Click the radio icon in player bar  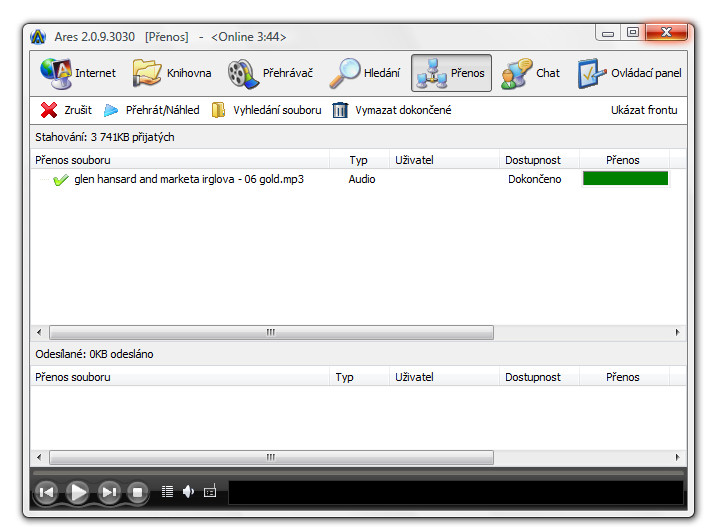pyautogui.click(x=210, y=491)
